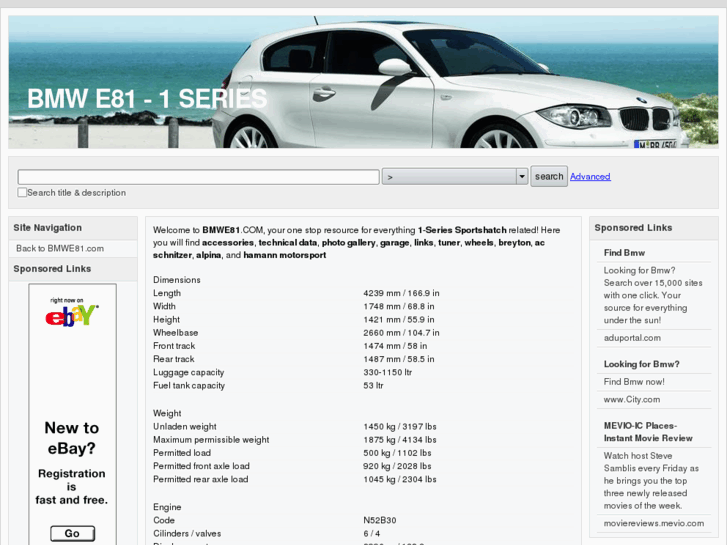Select the Front track value 1474 mm / 58 in

(395, 346)
